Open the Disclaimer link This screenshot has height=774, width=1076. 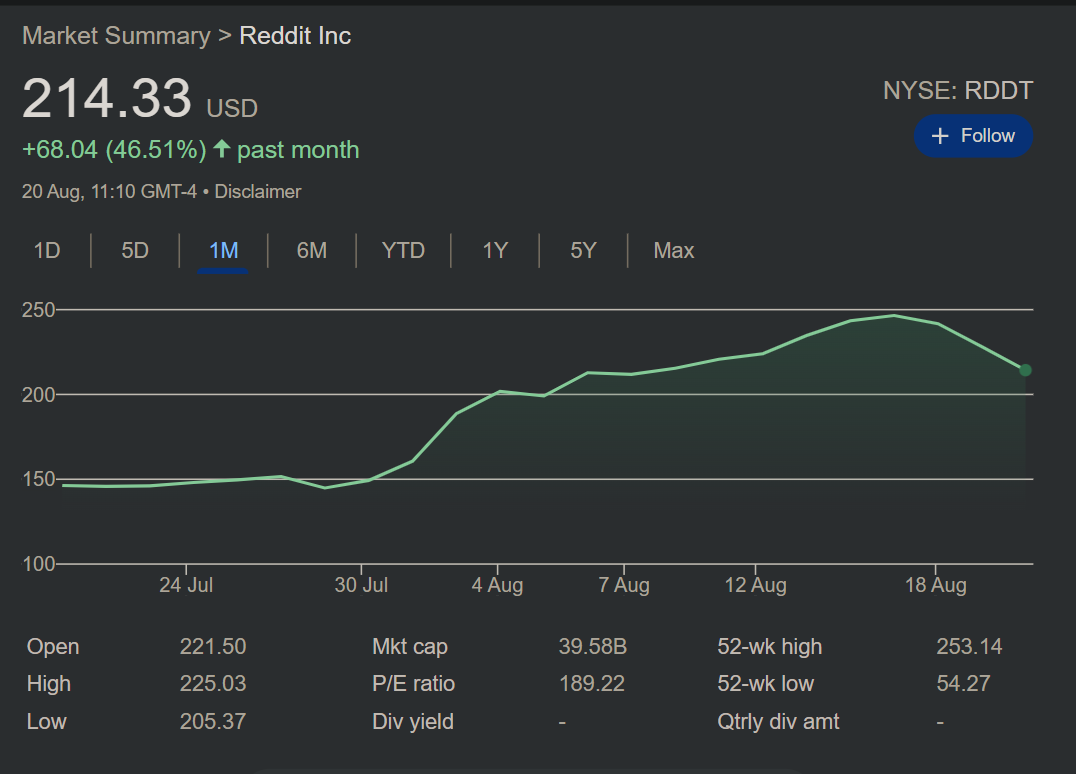tap(258, 191)
